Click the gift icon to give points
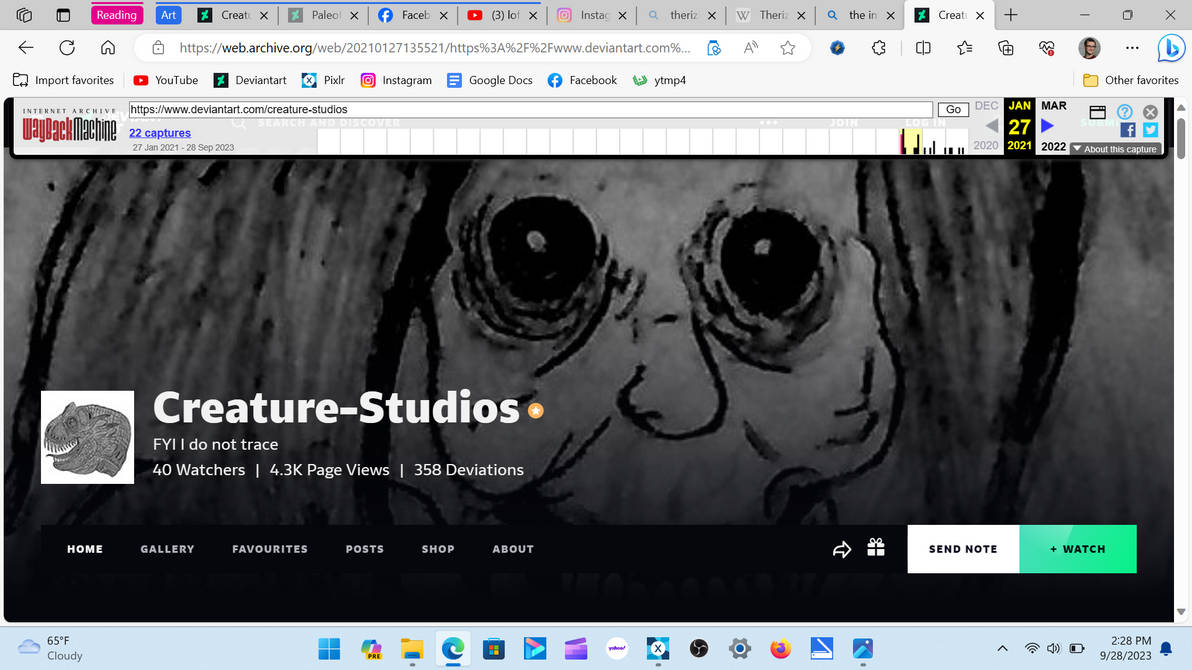 click(876, 548)
